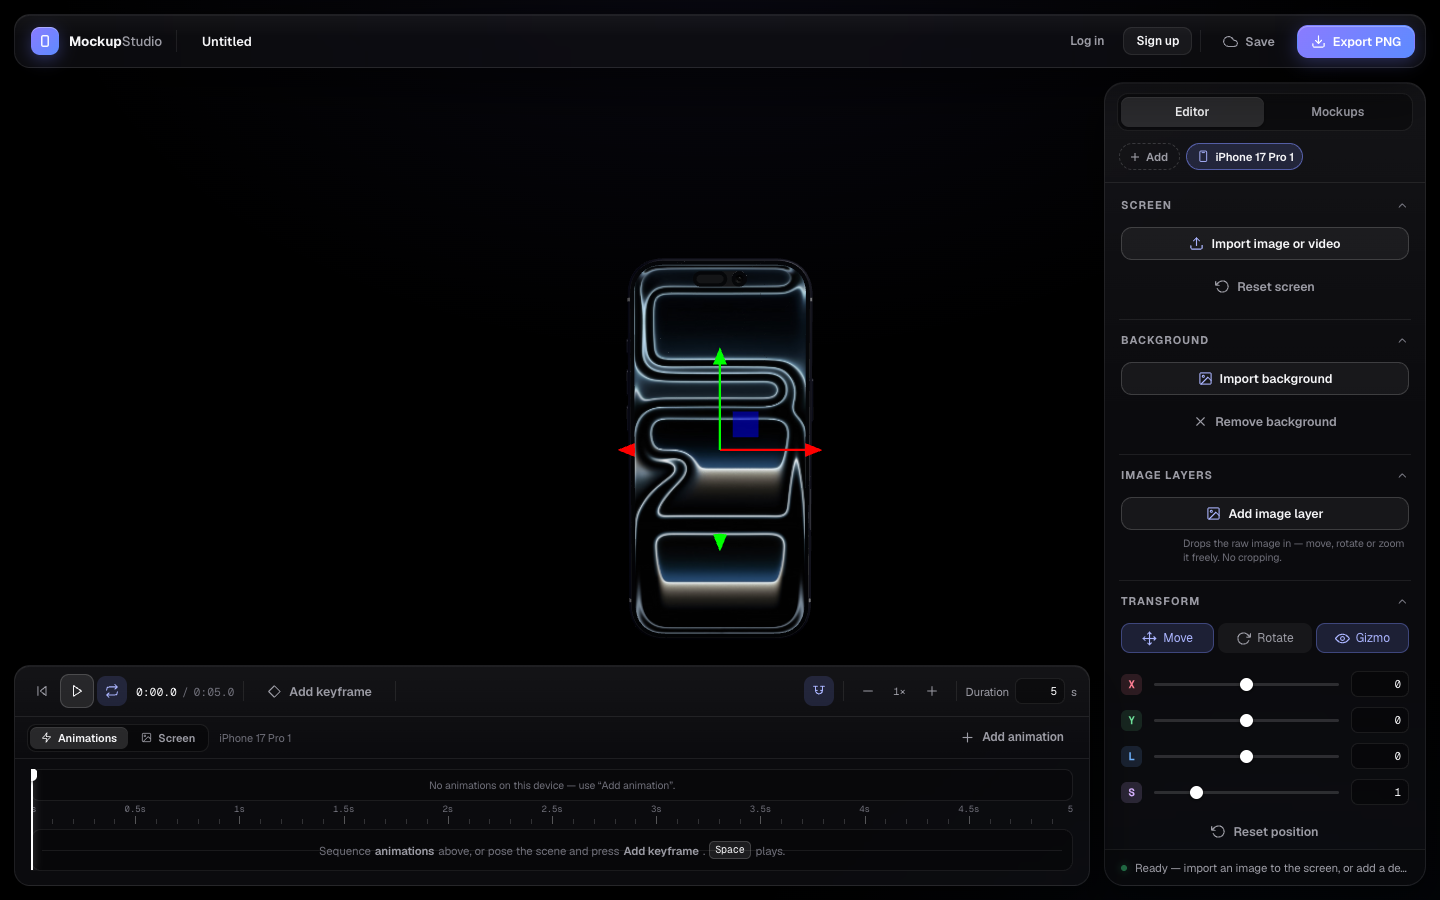Click the Save cloud button

tap(1248, 41)
